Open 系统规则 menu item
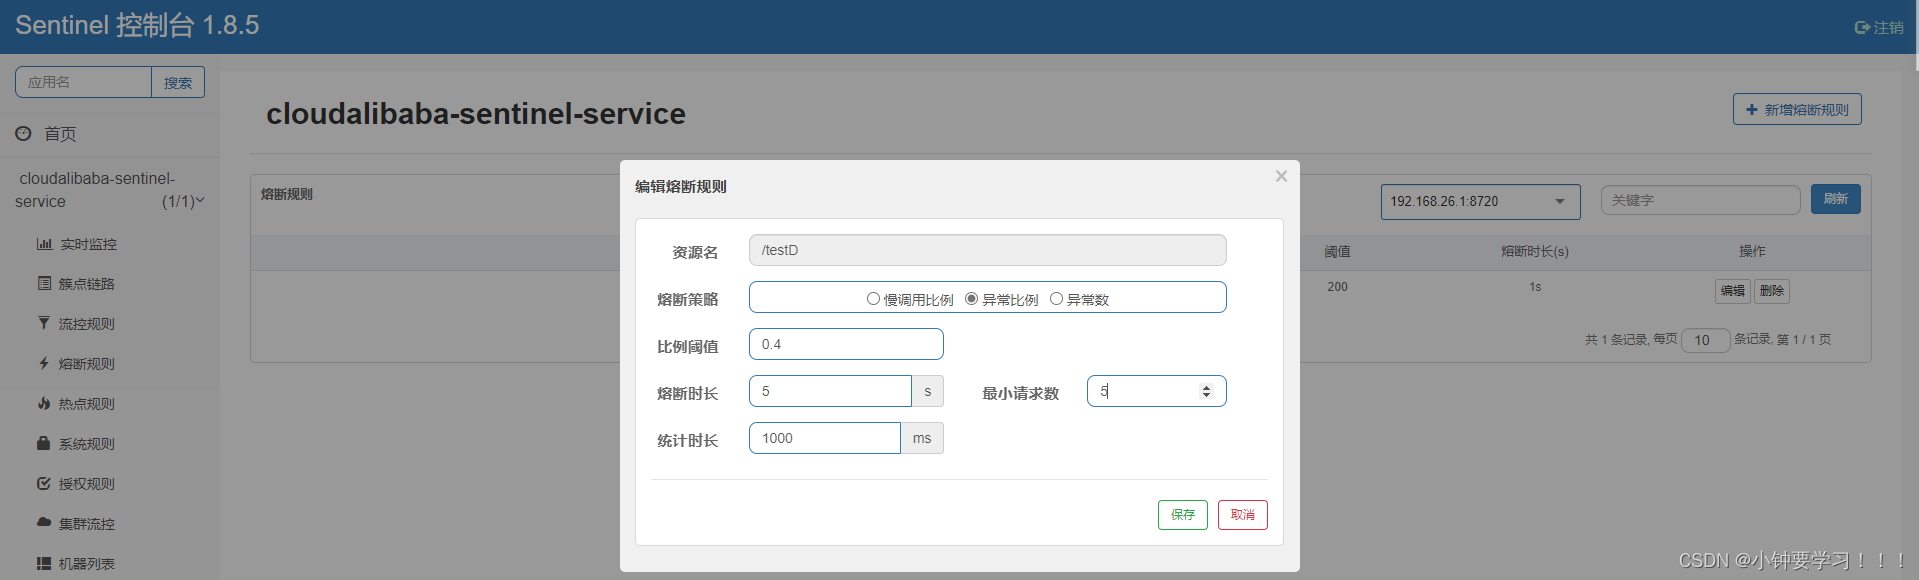The width and height of the screenshot is (1919, 580). (87, 444)
